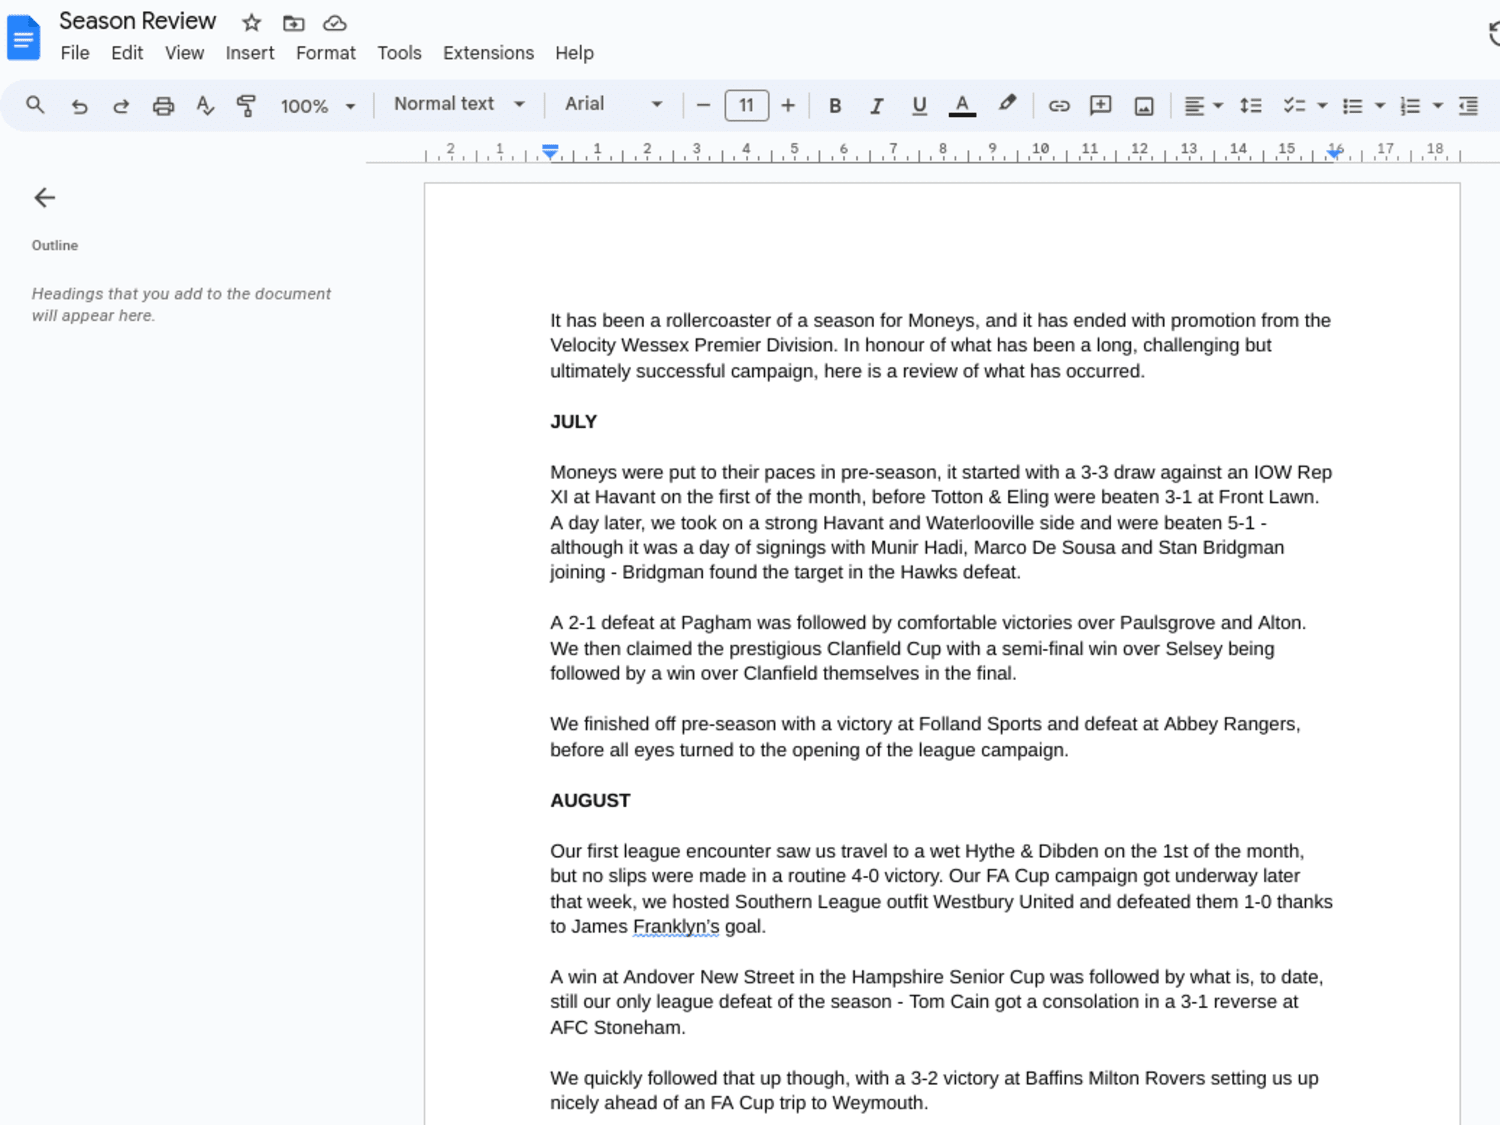Insert a link with the chain icon
Screen dimensions: 1500x1125
(1059, 105)
